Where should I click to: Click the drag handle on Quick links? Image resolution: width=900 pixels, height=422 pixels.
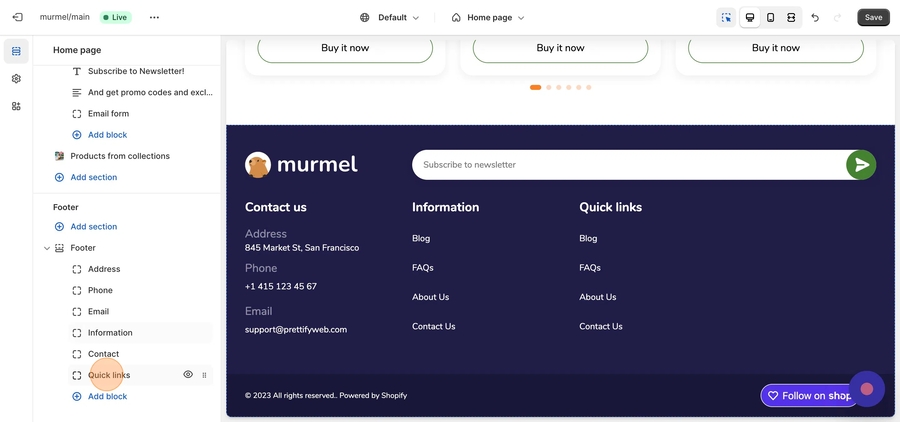204,376
